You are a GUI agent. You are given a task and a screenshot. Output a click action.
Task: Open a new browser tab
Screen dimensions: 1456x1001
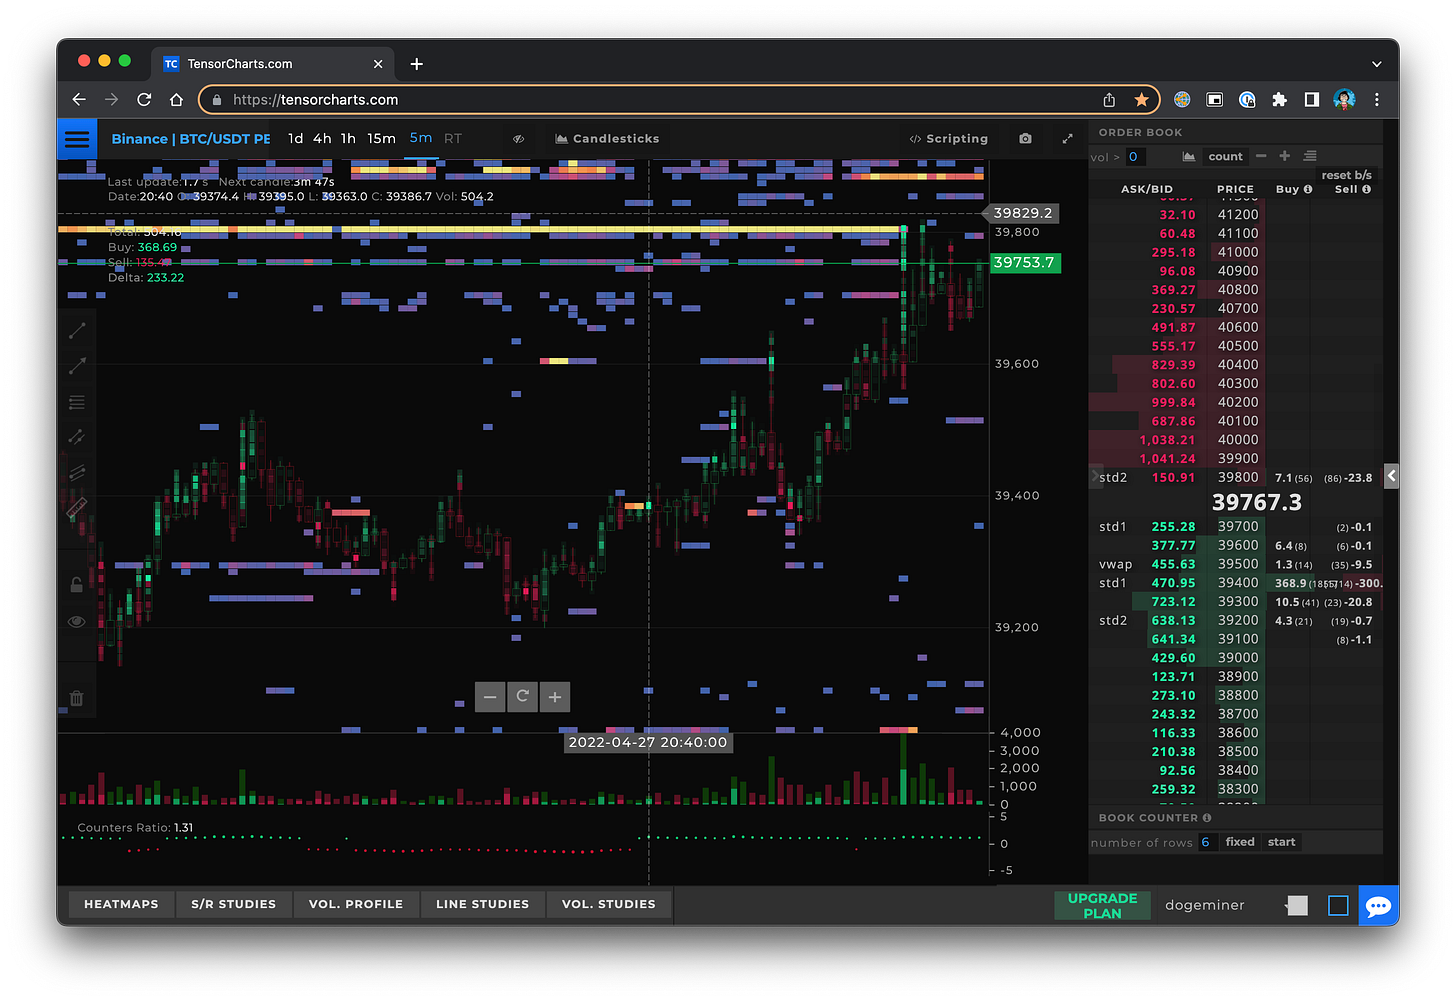(x=417, y=64)
